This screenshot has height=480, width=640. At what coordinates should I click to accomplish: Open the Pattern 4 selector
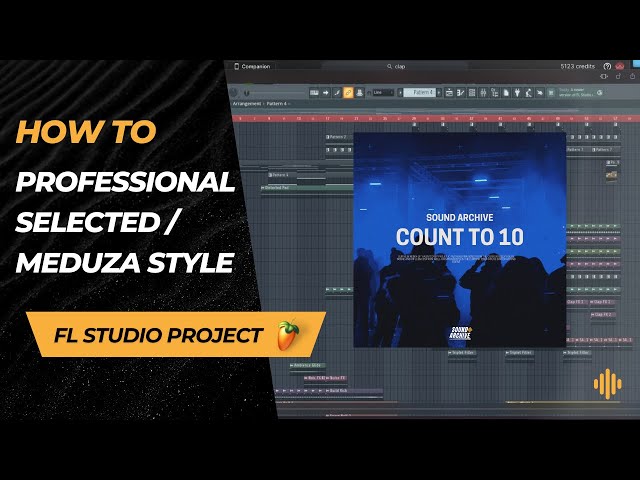(420, 93)
